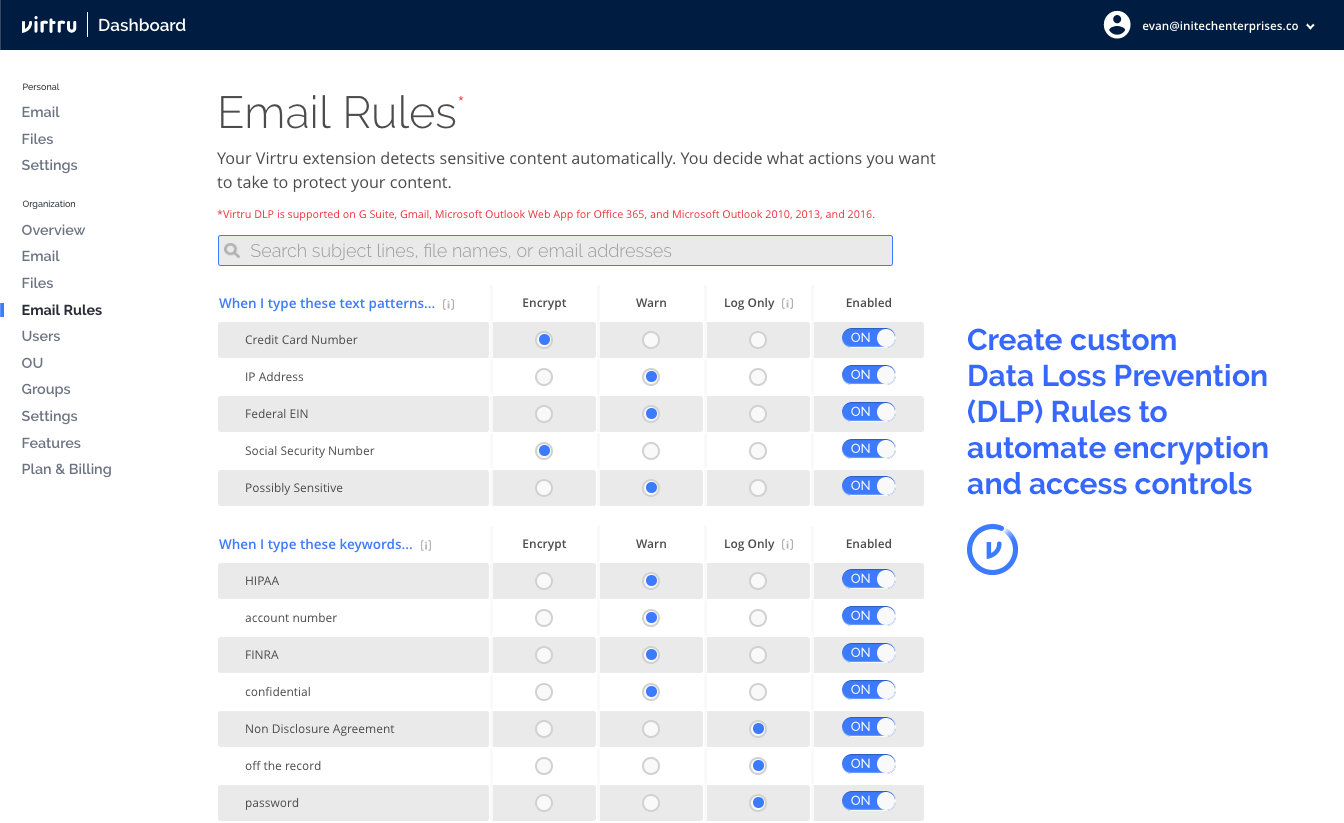This screenshot has width=1344, height=823.
Task: Click the Virtru logo in header
Action: 49,25
